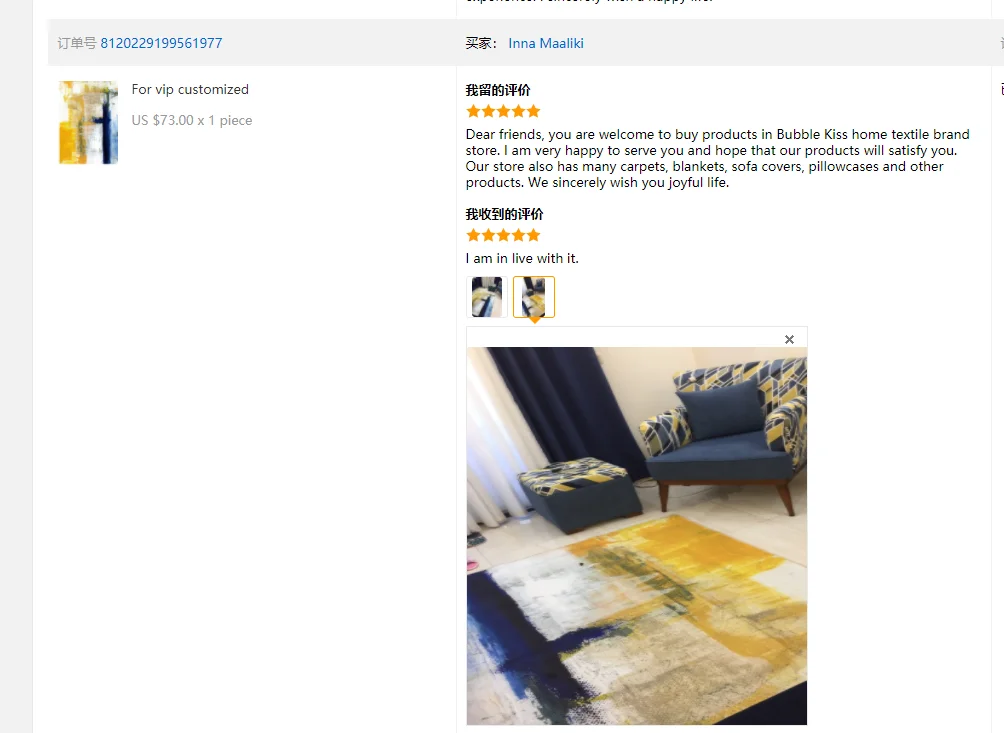Screen dimensions: 1004x733
Task: Click fifth star under 我留的评价 rating
Action: tap(533, 111)
